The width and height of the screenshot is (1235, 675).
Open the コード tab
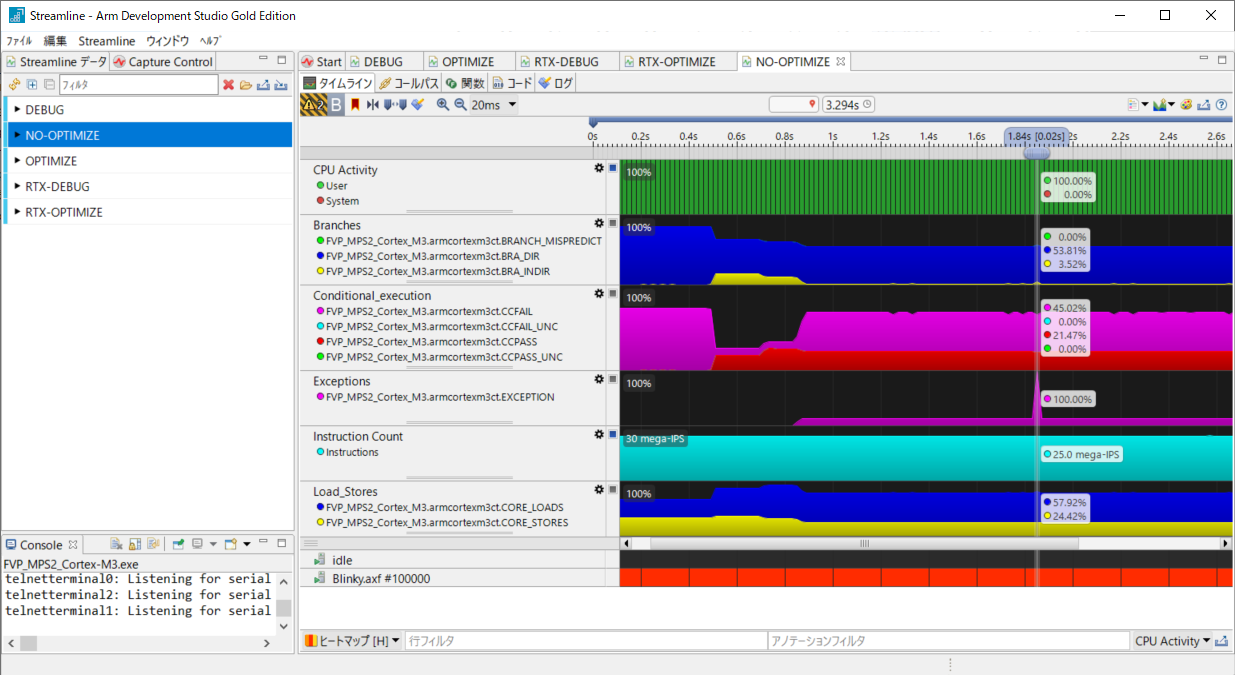point(512,83)
